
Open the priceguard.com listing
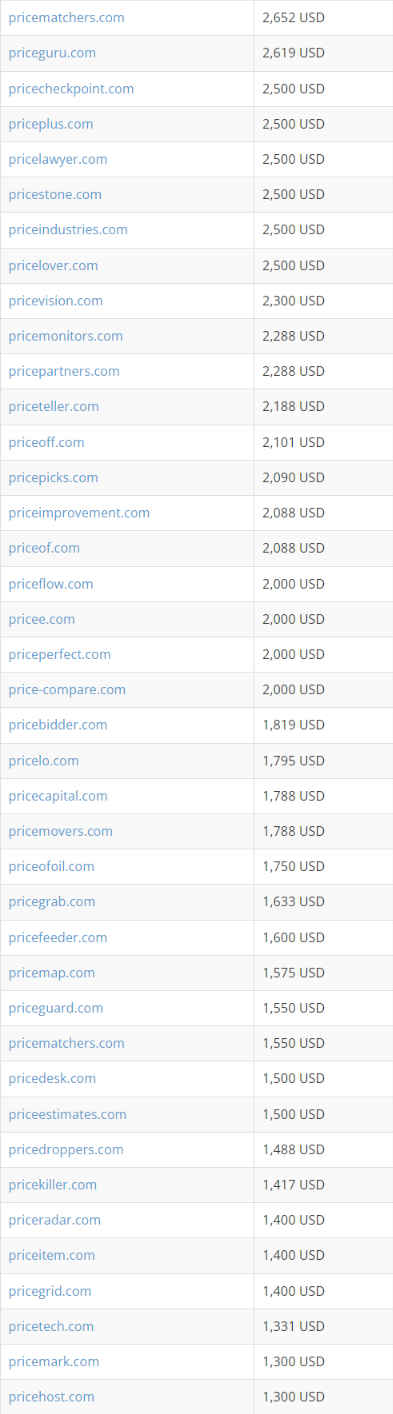(56, 1008)
